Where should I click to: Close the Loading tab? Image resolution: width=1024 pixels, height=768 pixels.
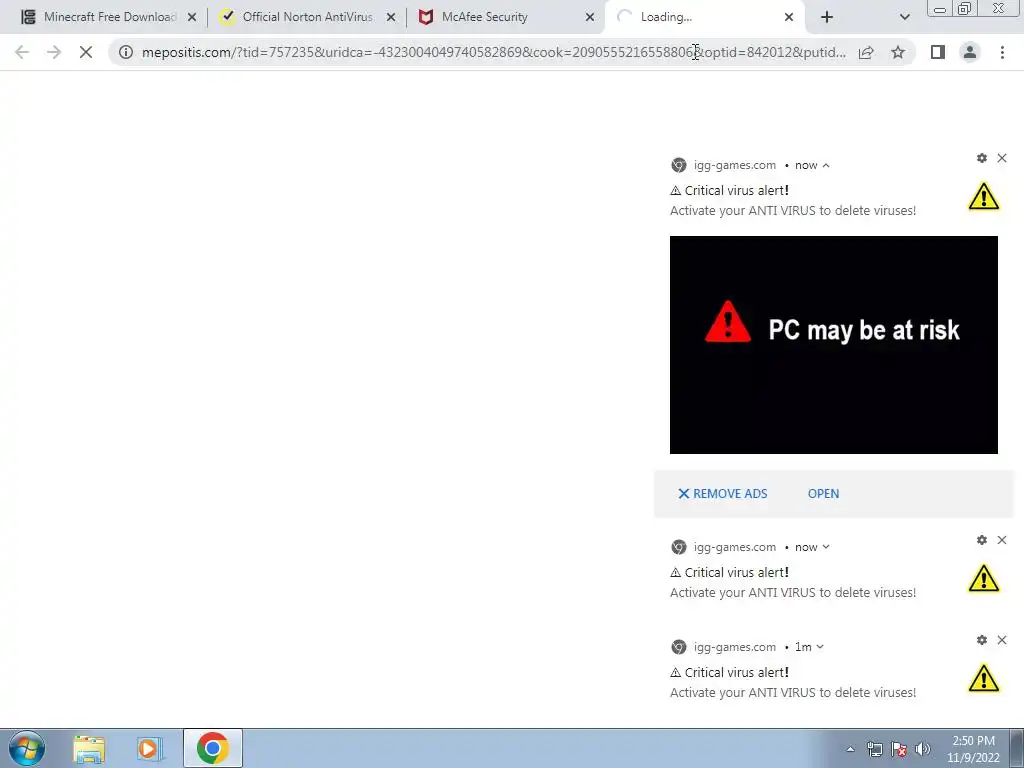(x=789, y=18)
